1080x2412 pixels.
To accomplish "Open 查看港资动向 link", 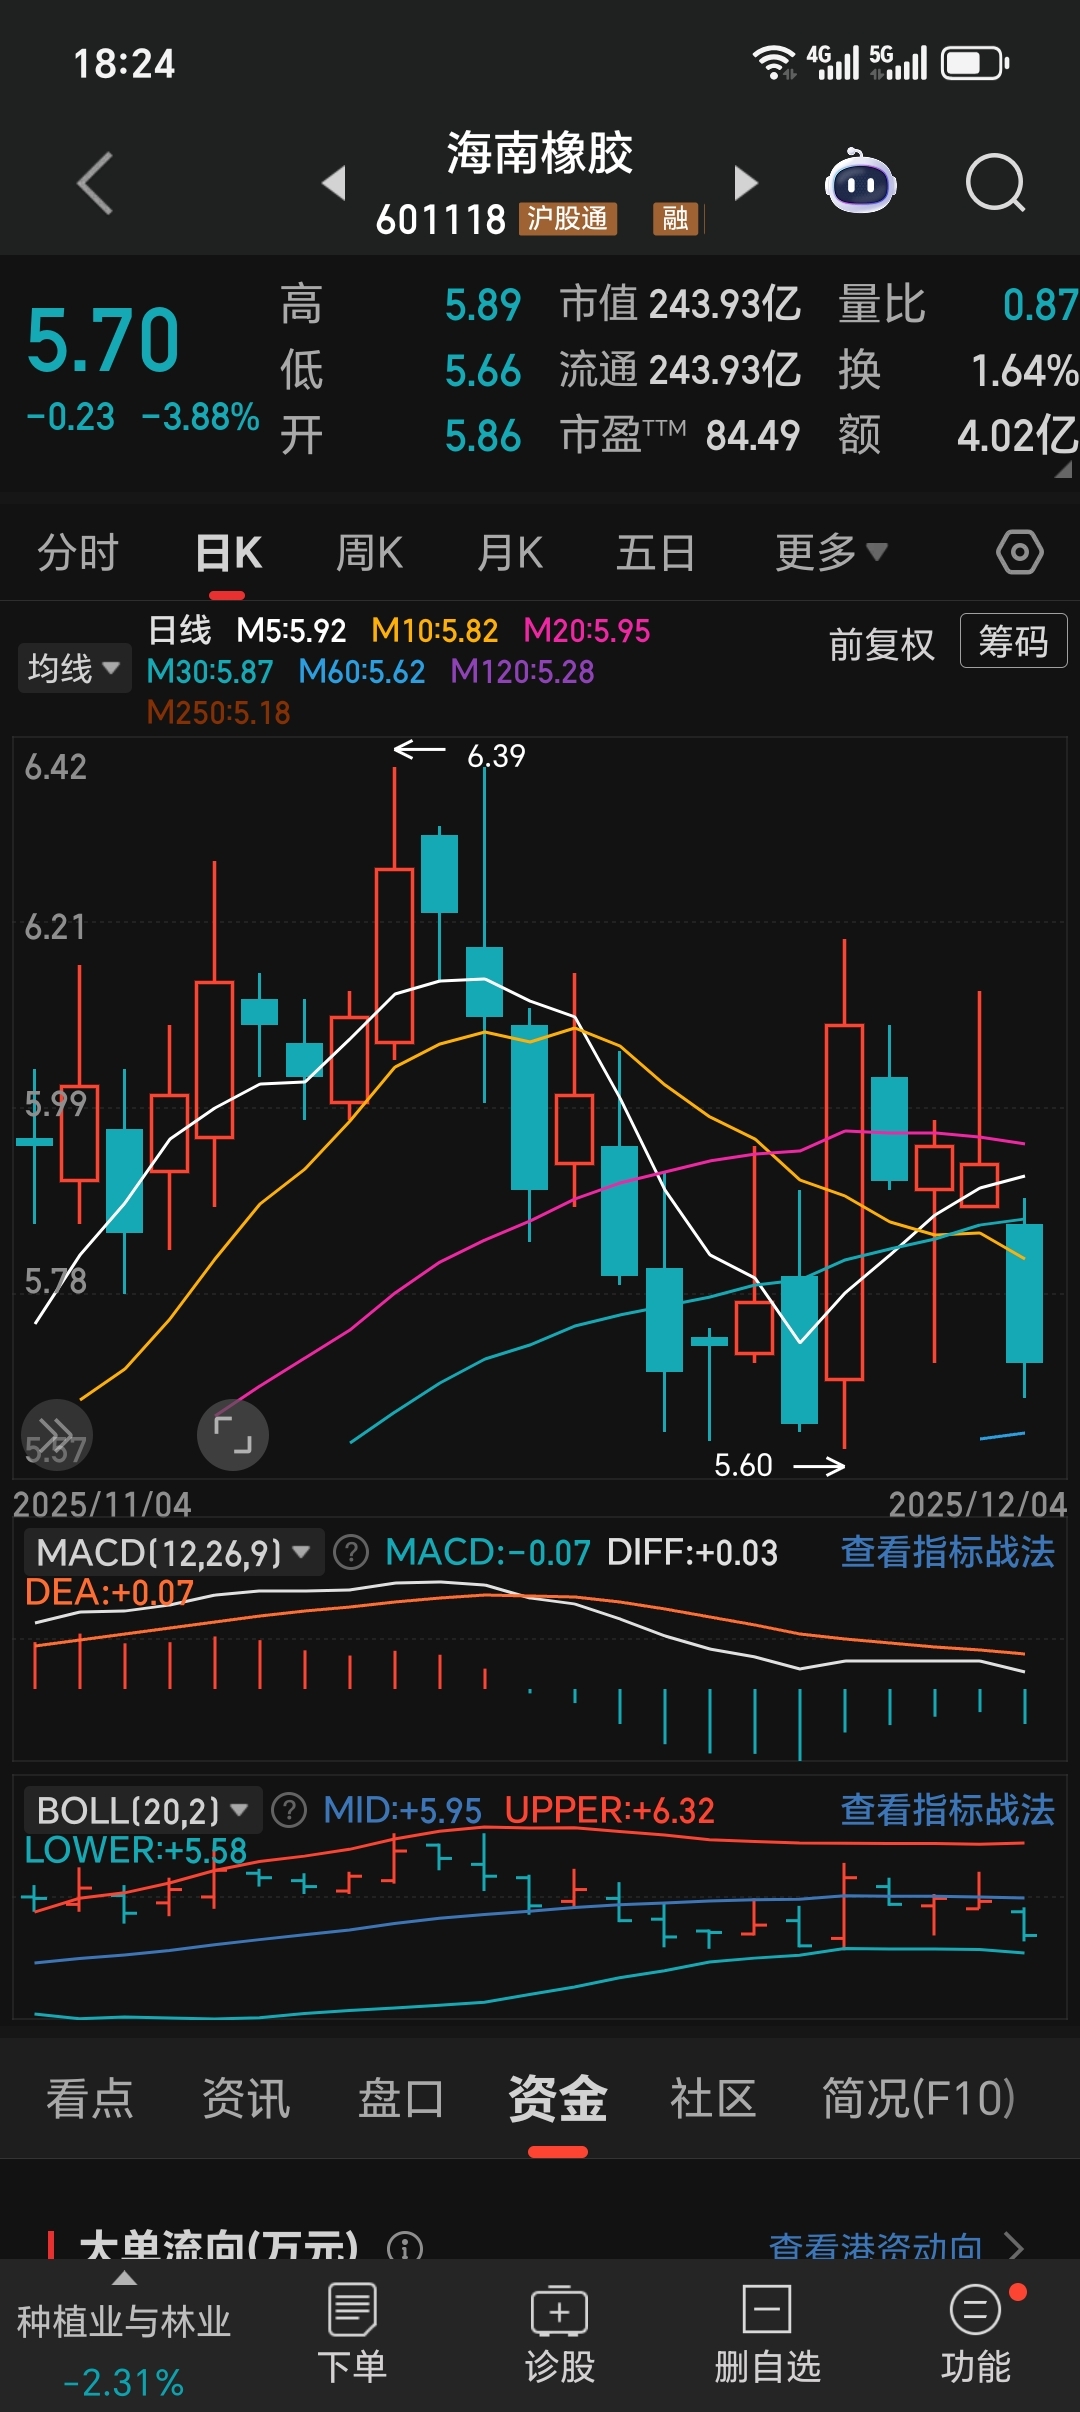I will (x=896, y=2248).
